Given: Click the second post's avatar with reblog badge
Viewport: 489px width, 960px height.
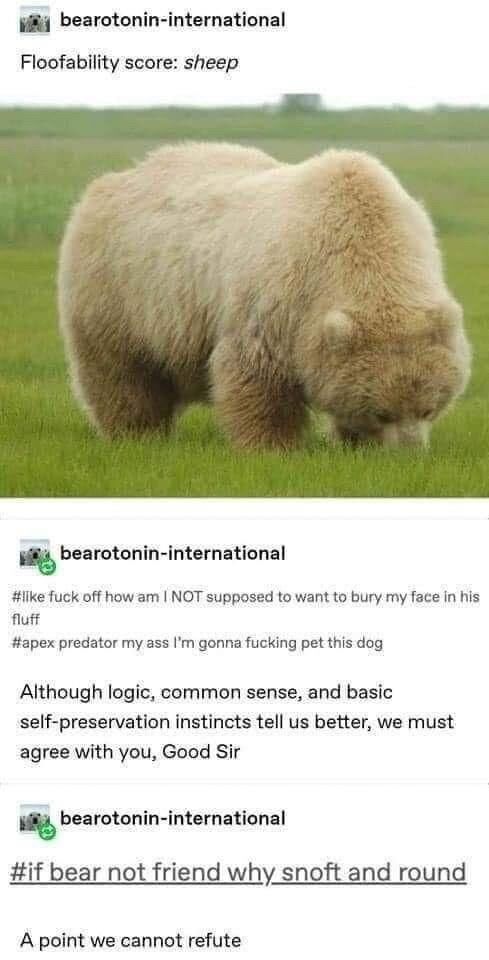Looking at the screenshot, I should click(x=37, y=555).
